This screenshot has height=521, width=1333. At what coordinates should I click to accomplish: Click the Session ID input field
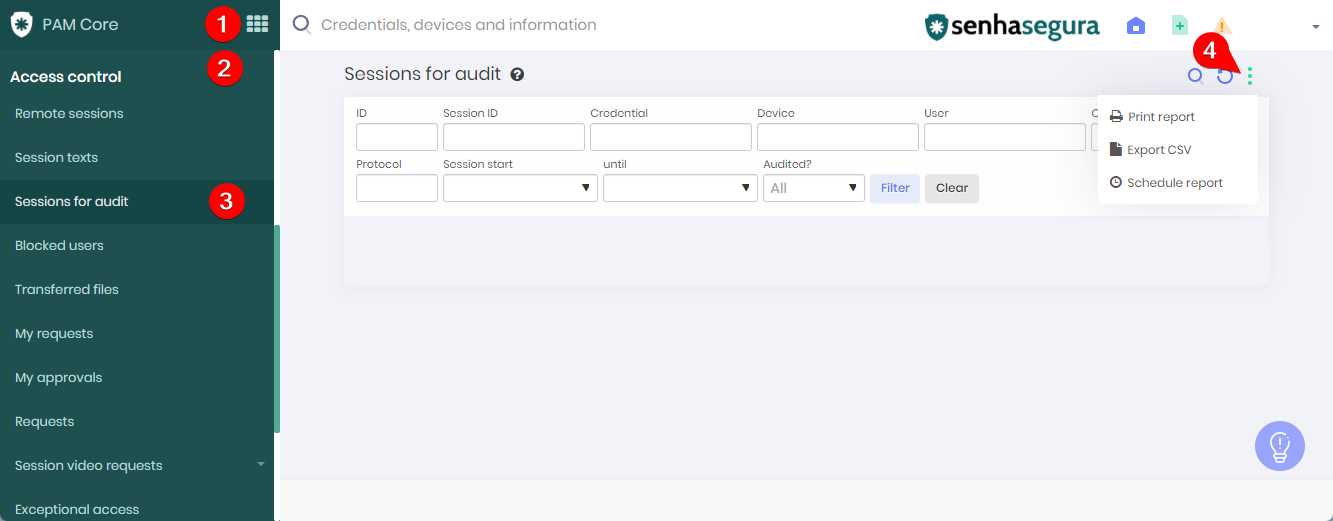click(514, 137)
